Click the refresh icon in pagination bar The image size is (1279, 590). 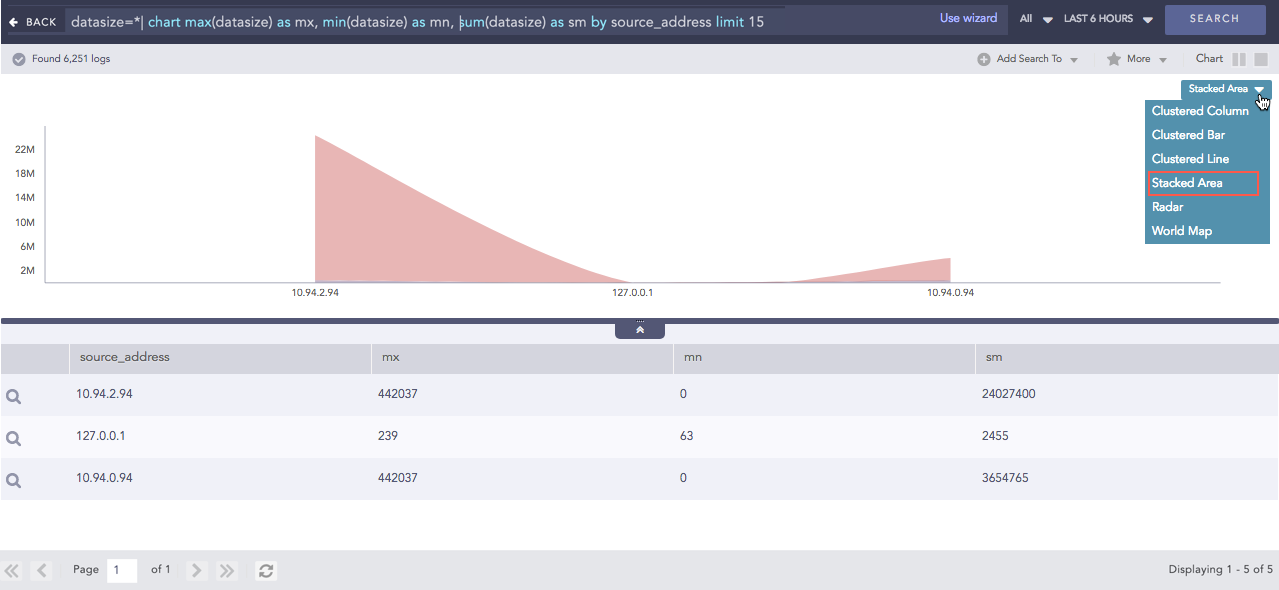tap(265, 570)
